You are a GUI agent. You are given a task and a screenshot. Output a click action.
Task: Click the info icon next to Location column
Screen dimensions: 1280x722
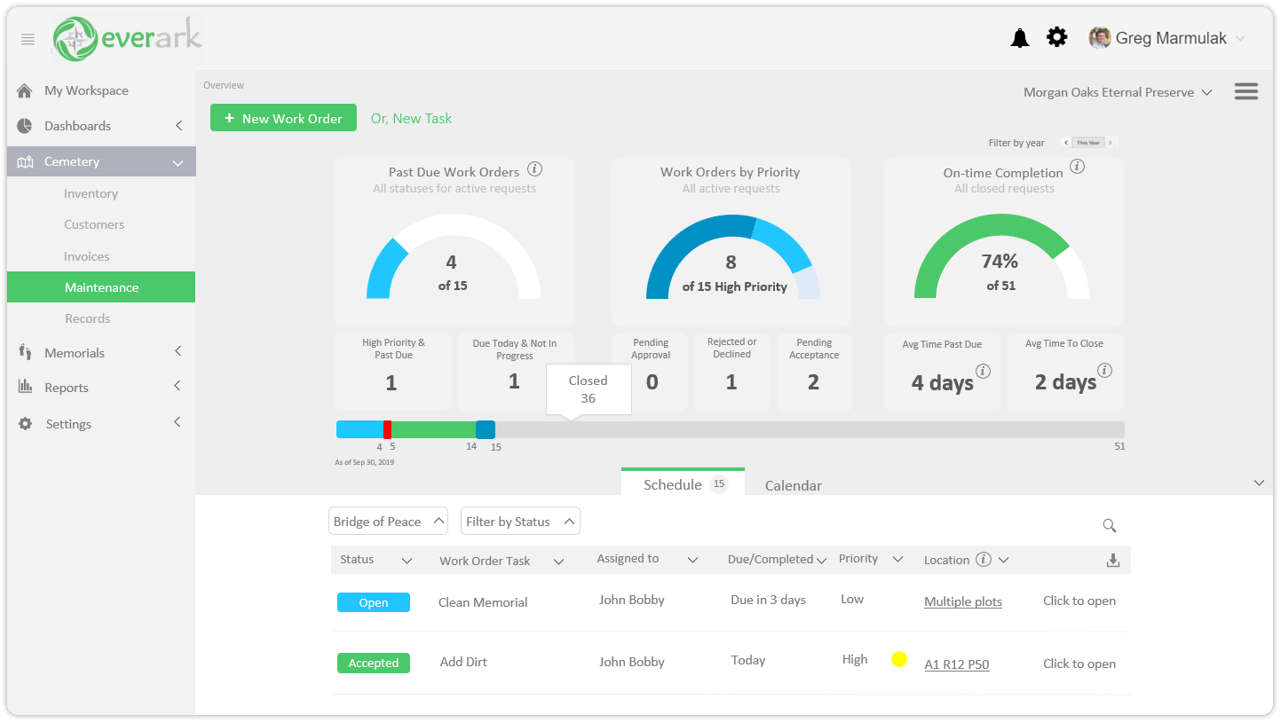pos(984,560)
